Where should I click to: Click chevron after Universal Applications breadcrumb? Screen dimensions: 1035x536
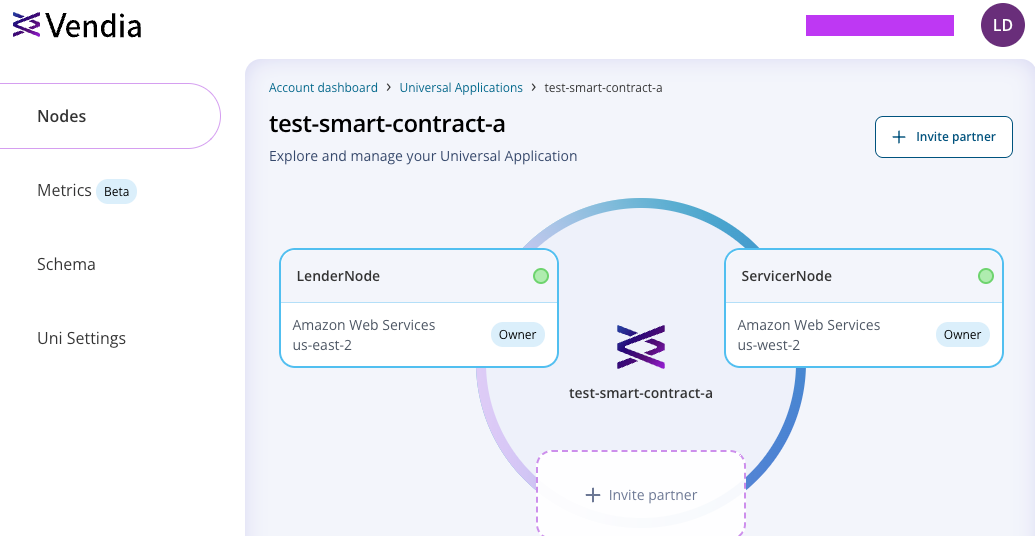533,87
